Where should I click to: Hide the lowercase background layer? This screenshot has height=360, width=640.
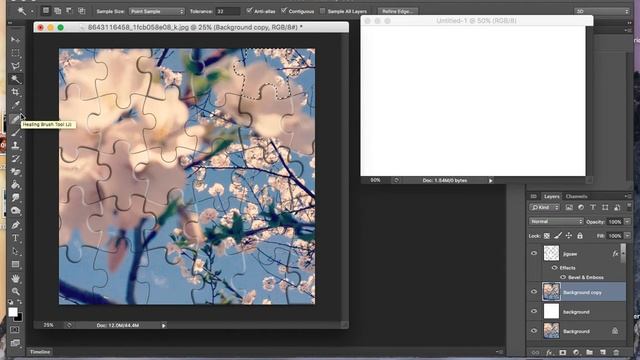[534, 311]
